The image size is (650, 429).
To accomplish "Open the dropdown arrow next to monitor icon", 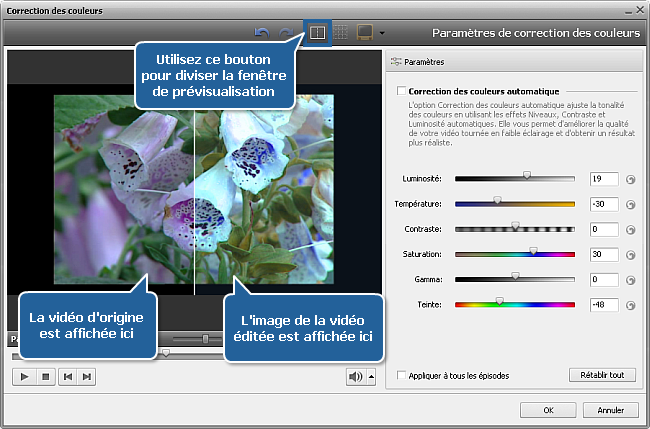I will tap(383, 34).
